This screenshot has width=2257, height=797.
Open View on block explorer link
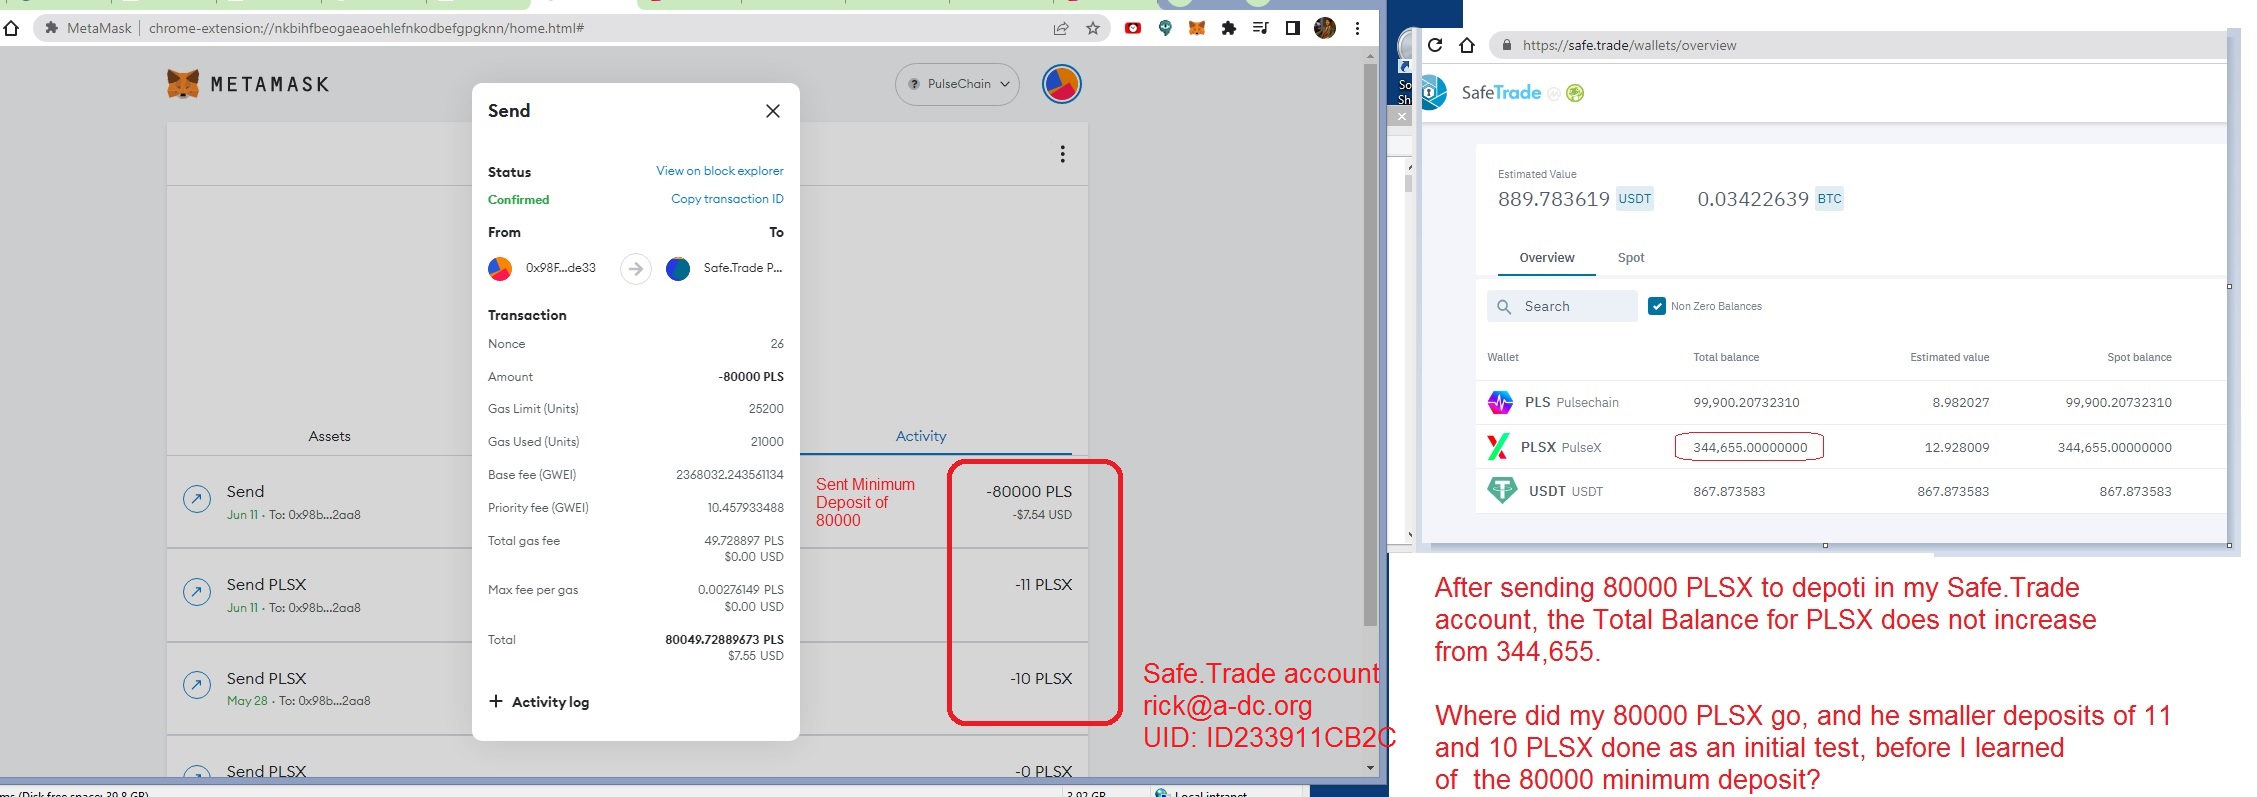[x=719, y=171]
